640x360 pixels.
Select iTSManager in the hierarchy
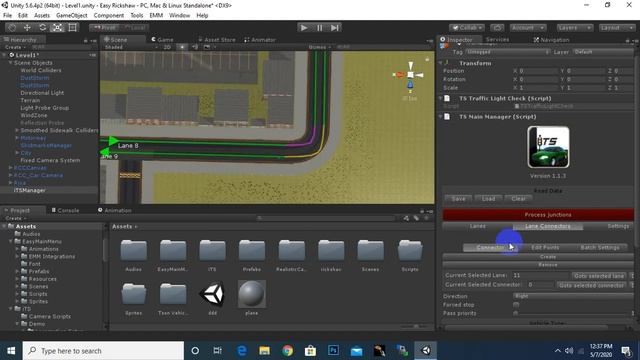click(x=29, y=190)
